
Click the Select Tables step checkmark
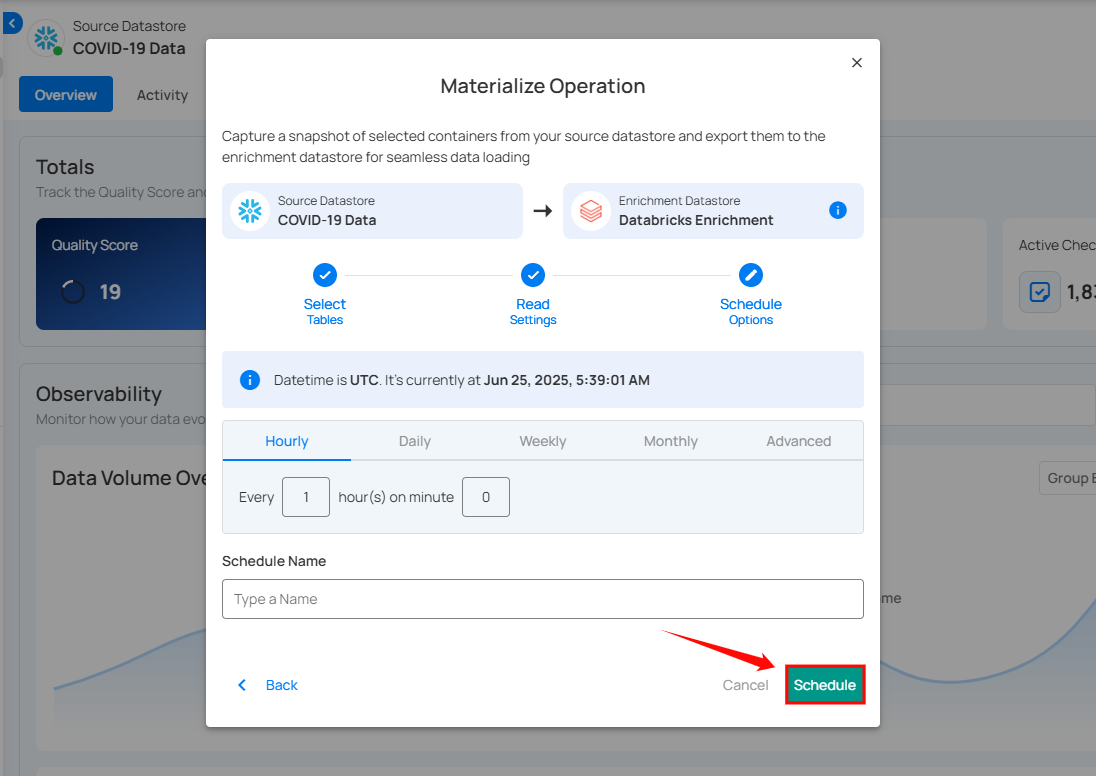(x=325, y=275)
